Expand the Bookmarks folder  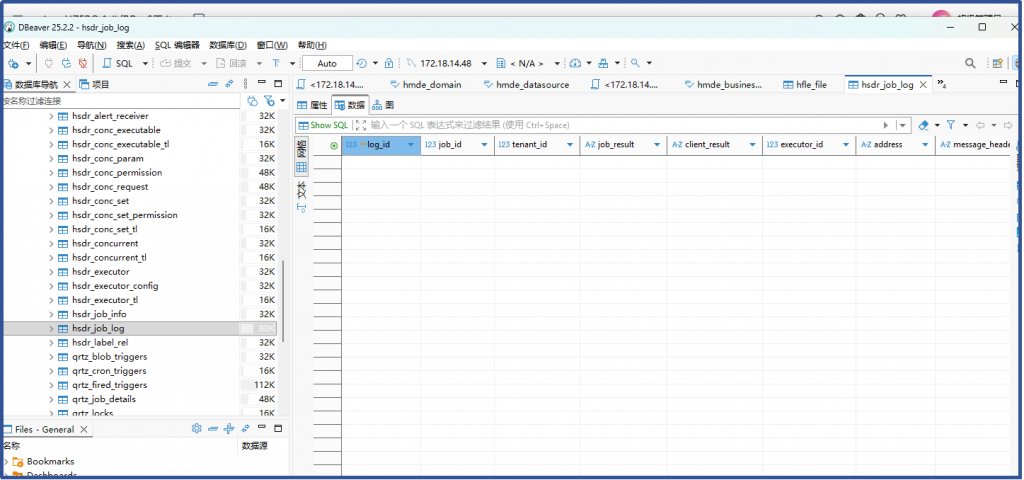click(x=6, y=461)
